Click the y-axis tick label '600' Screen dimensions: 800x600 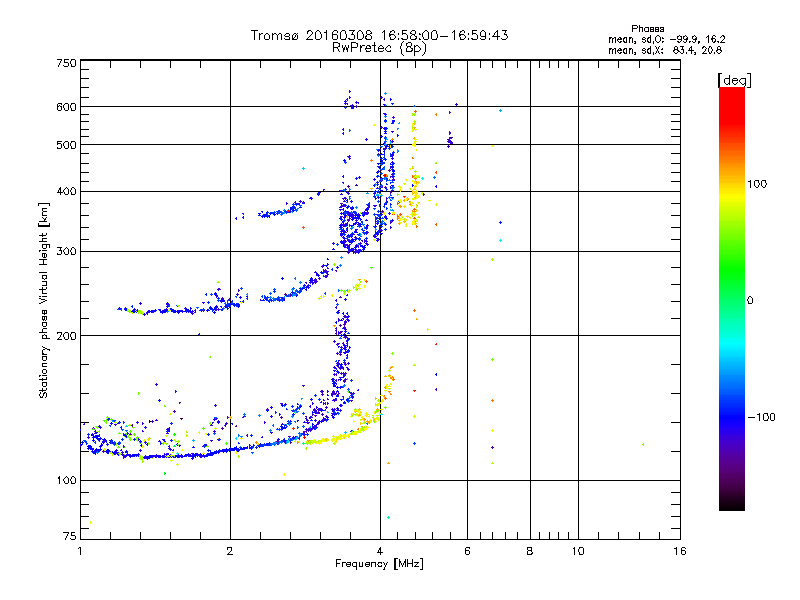point(66,107)
